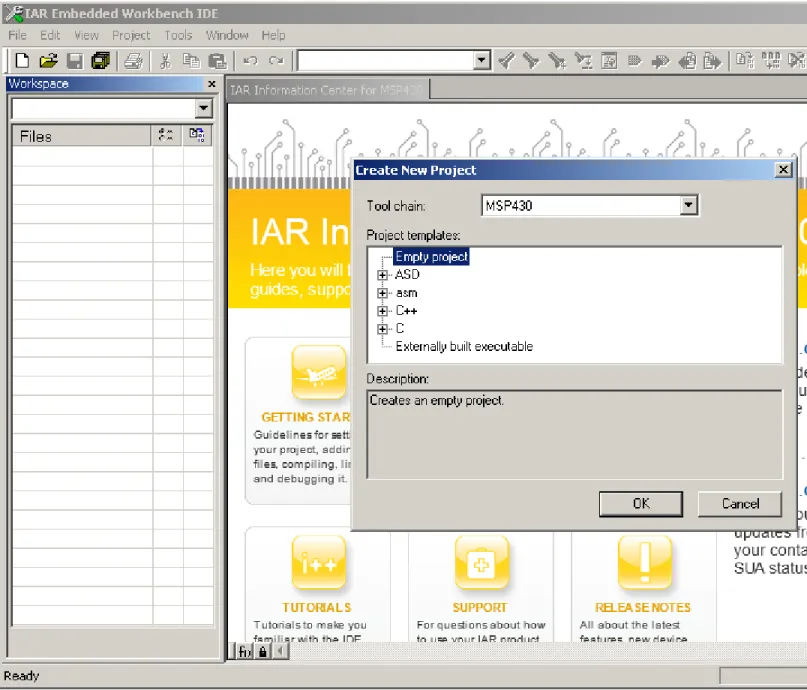Viewport: 807px width, 690px height.
Task: Click the Save All toolbar icon
Action: (x=100, y=61)
